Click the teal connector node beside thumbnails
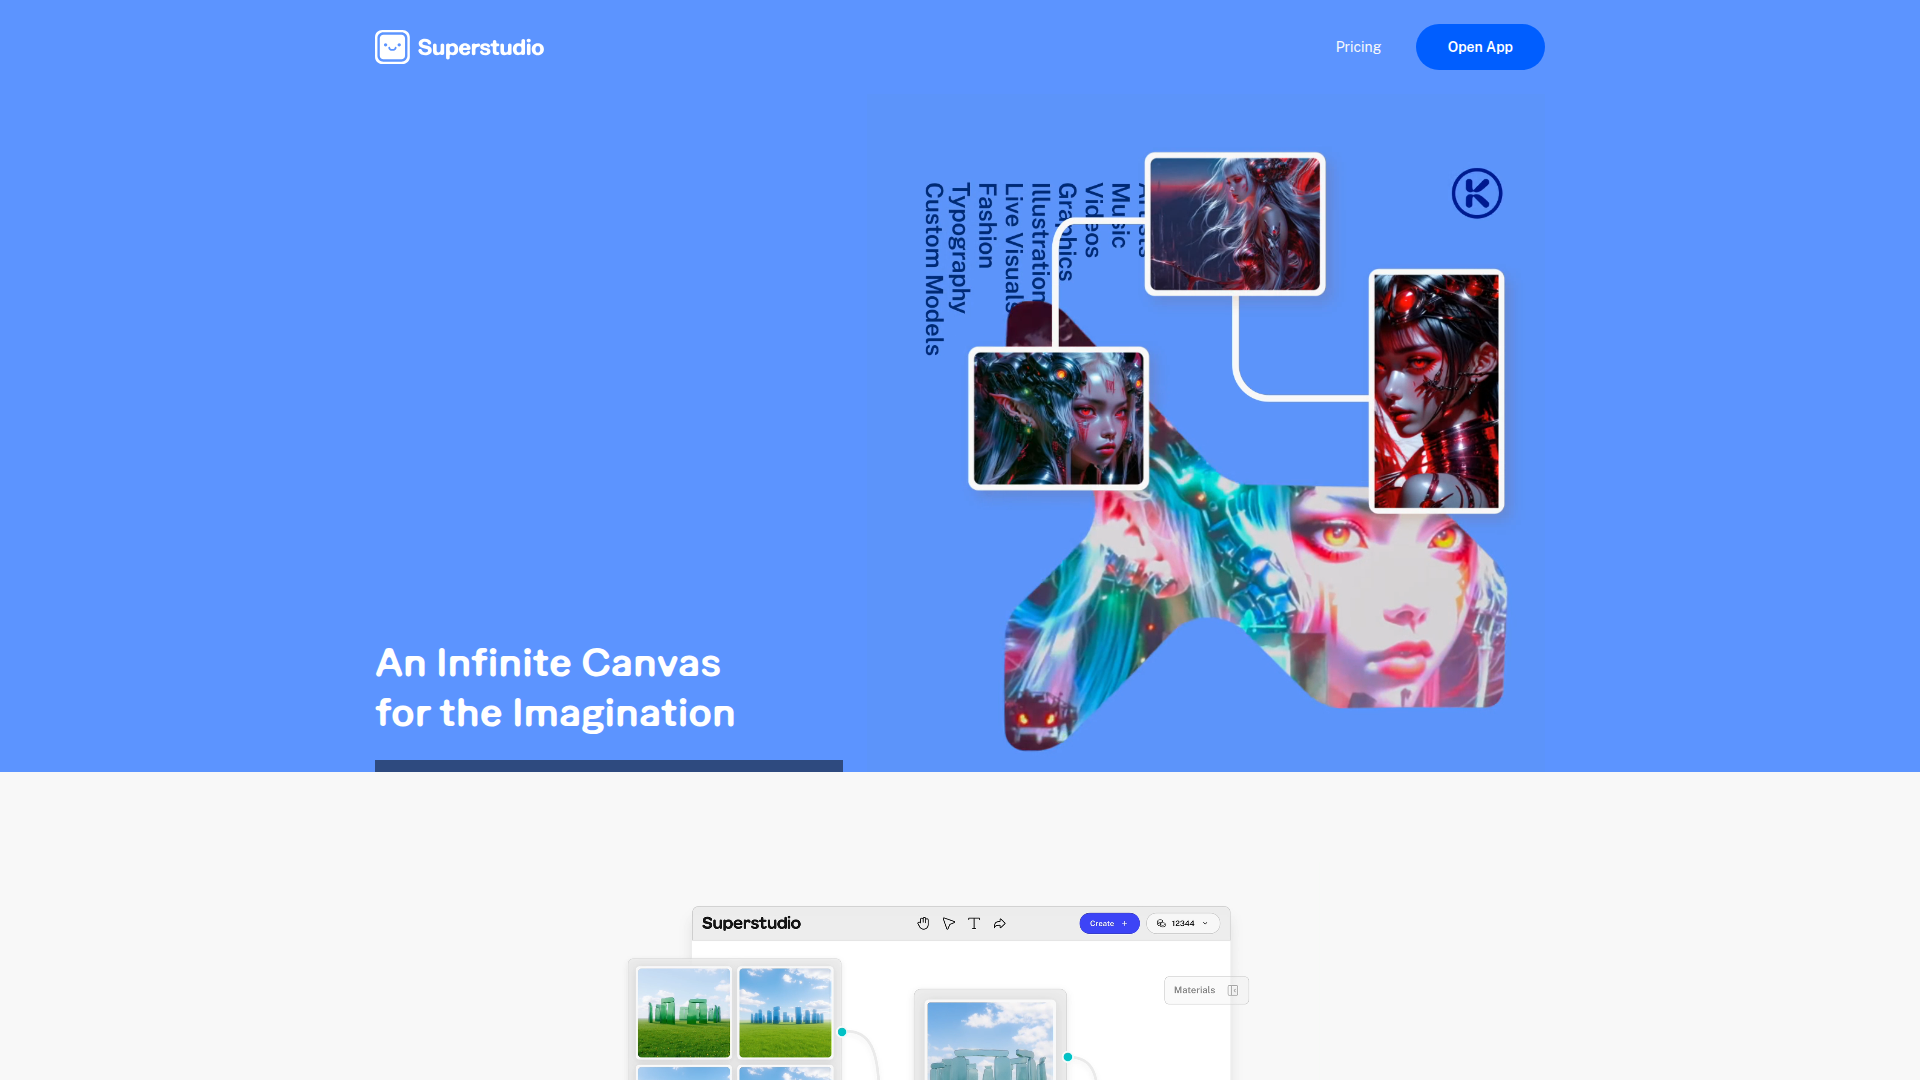This screenshot has width=1920, height=1080. coord(842,1032)
